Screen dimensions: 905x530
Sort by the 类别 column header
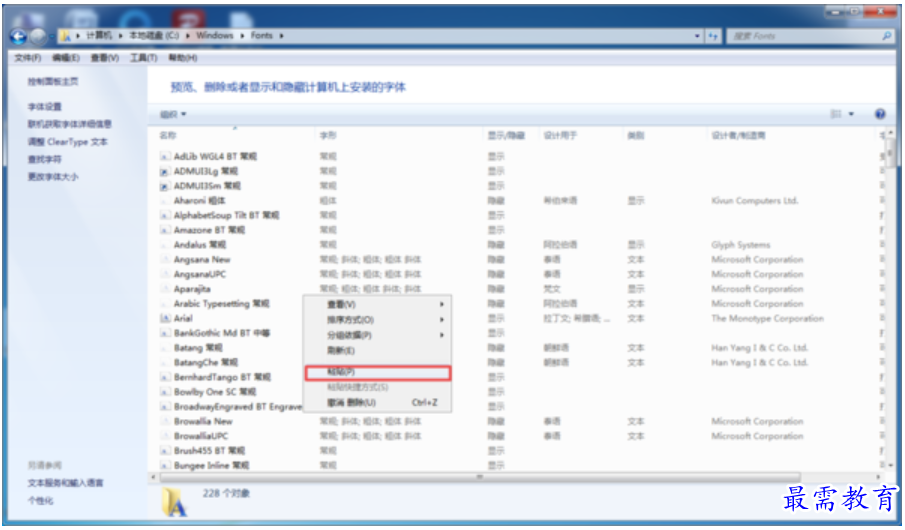pos(665,135)
